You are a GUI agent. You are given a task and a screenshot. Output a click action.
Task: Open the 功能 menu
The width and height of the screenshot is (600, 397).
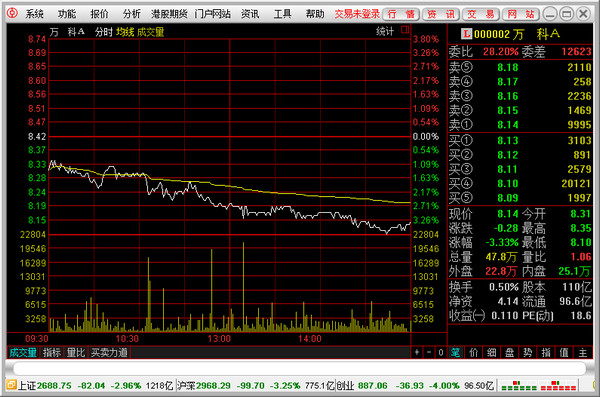(x=67, y=14)
